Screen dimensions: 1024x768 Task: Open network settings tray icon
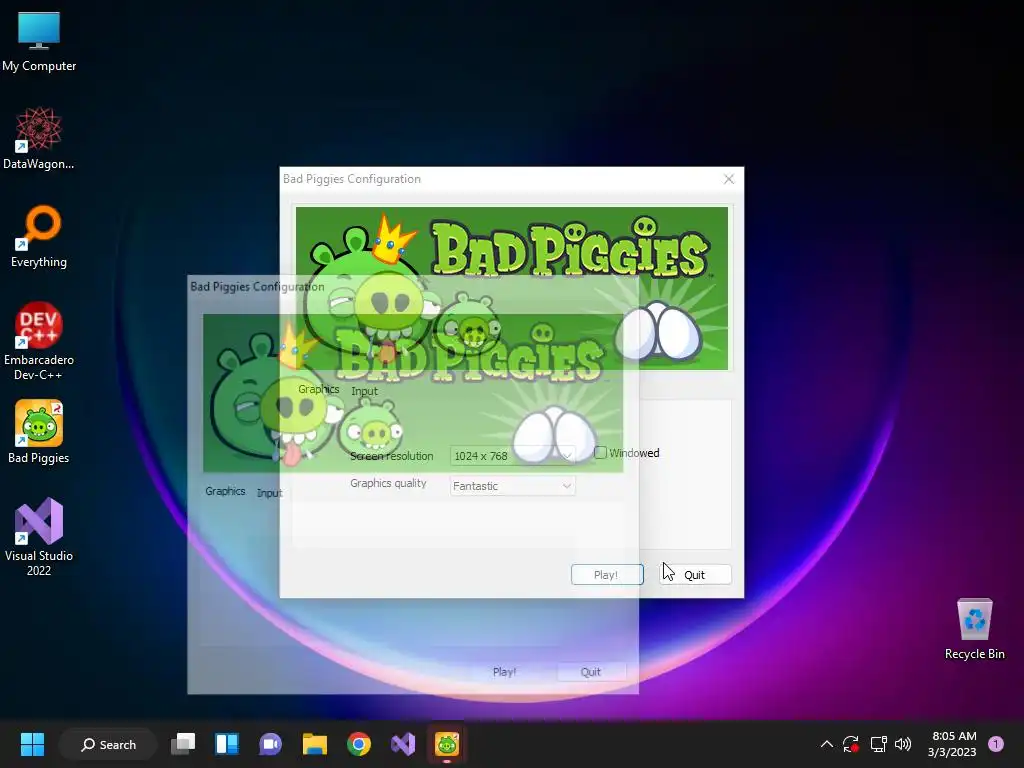[x=878, y=744]
